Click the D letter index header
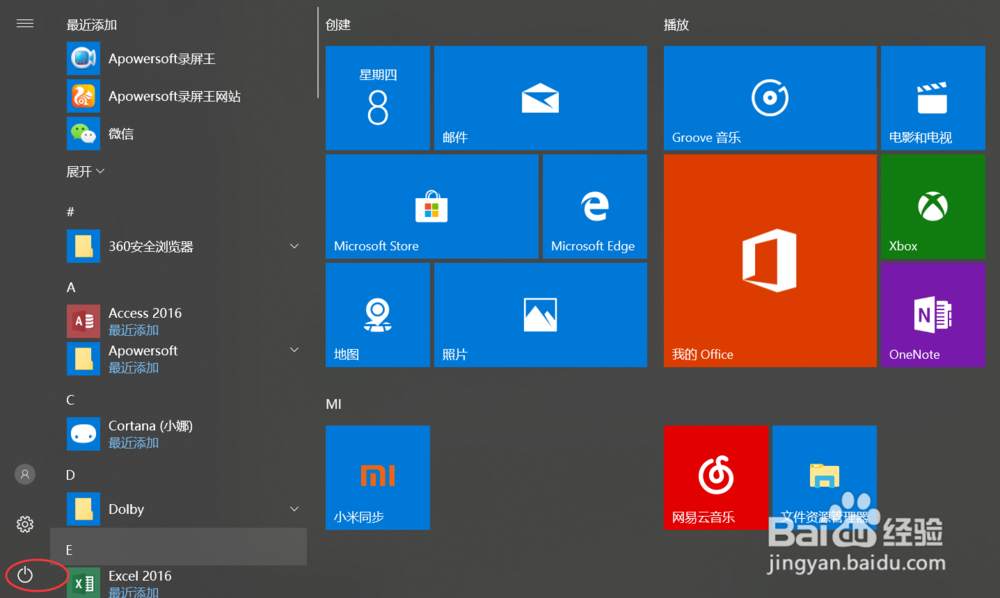Viewport: 1000px width, 598px height. [70, 475]
